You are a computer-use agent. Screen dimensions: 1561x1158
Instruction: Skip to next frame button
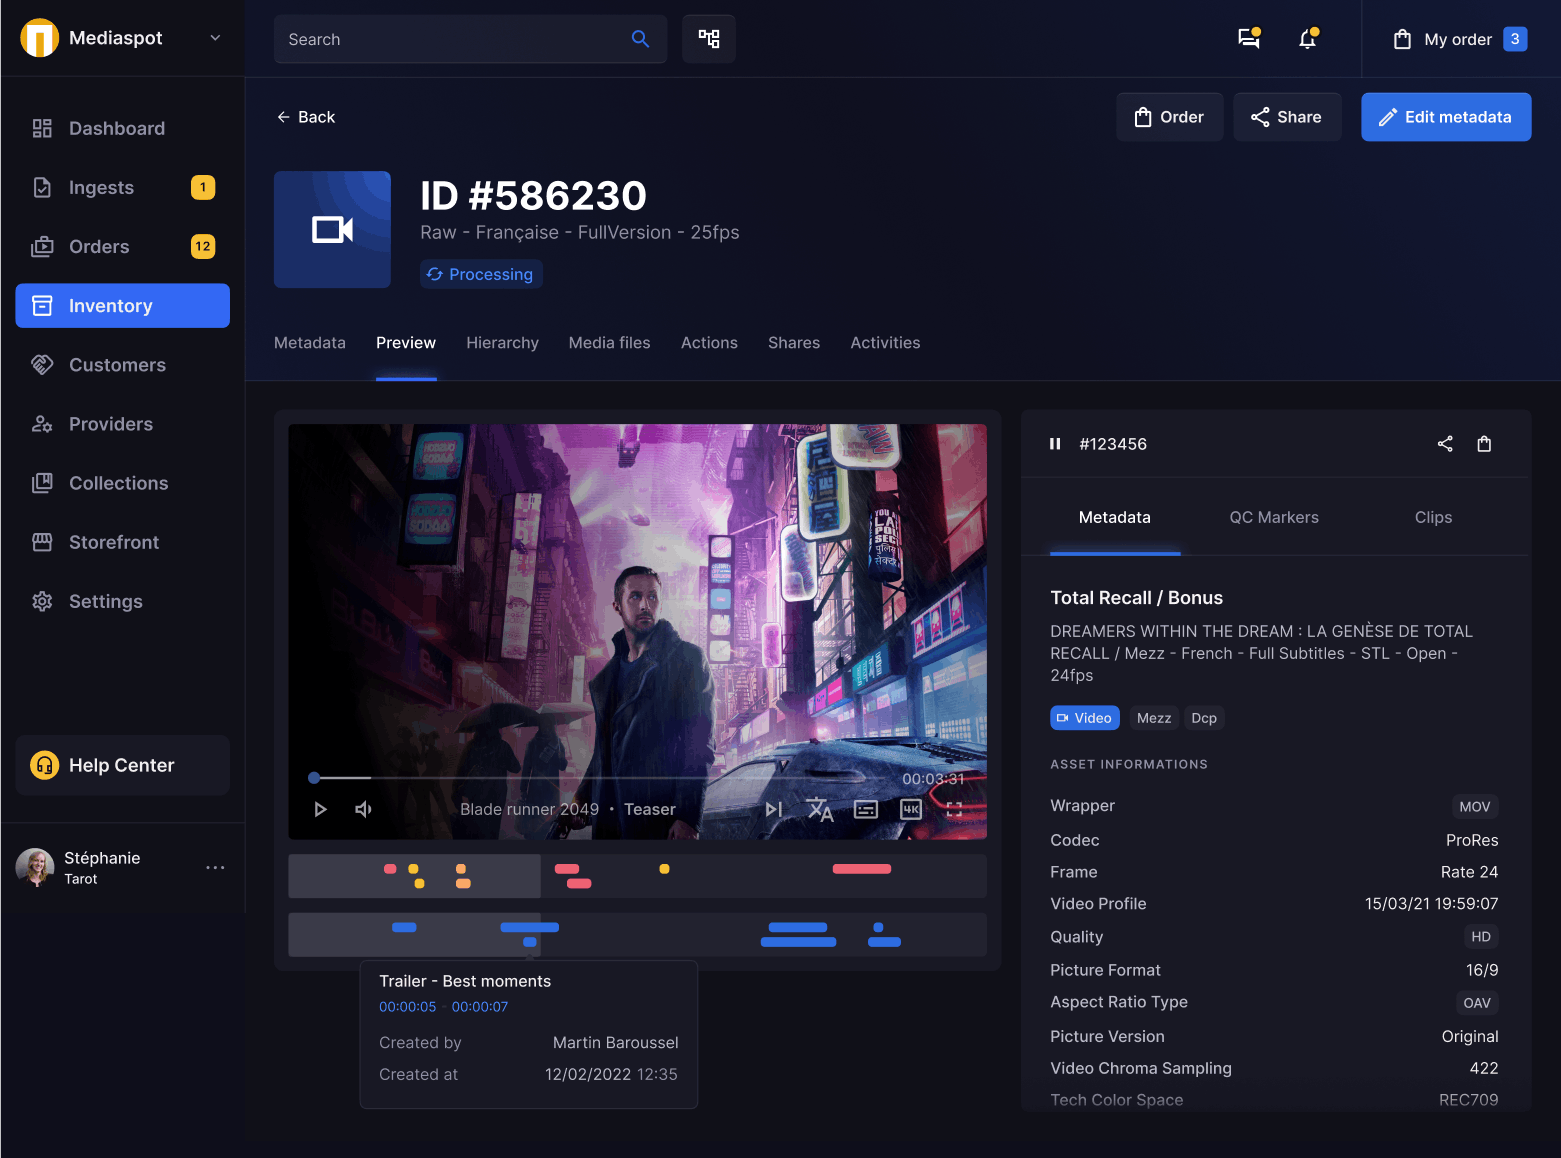coord(774,809)
